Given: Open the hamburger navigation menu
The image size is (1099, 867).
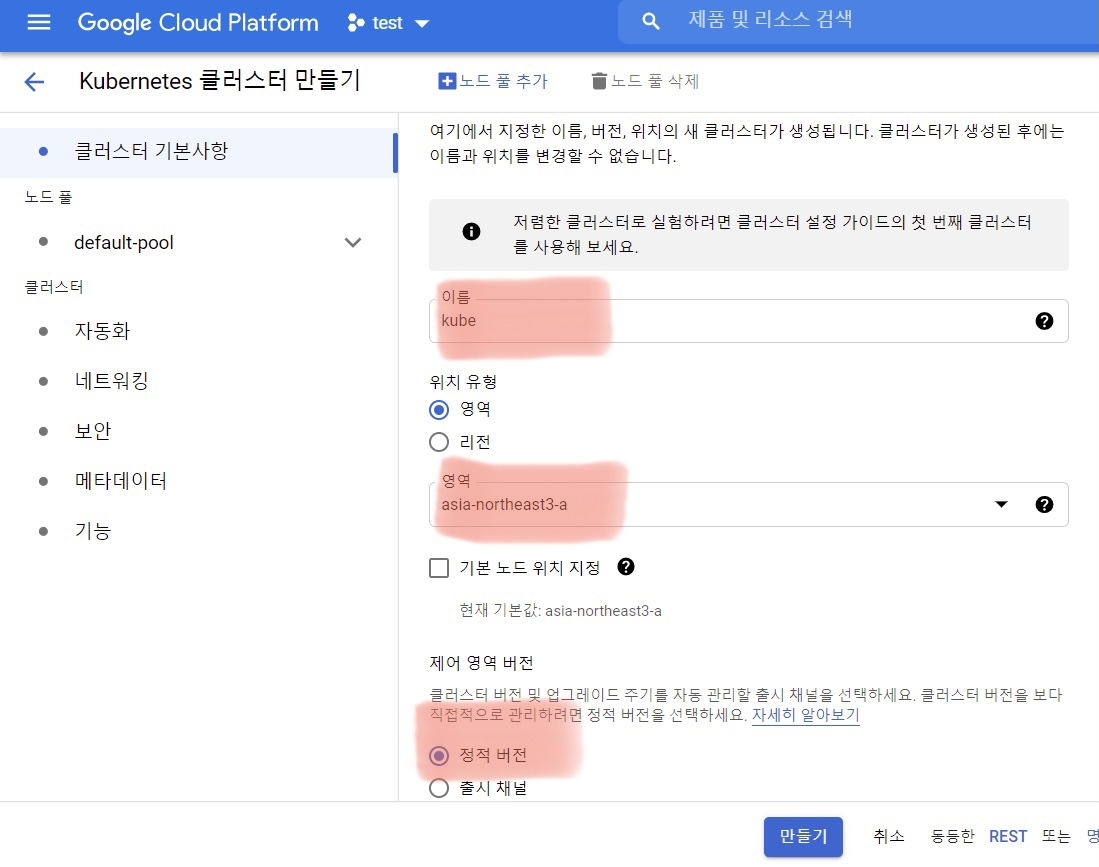Looking at the screenshot, I should (39, 22).
